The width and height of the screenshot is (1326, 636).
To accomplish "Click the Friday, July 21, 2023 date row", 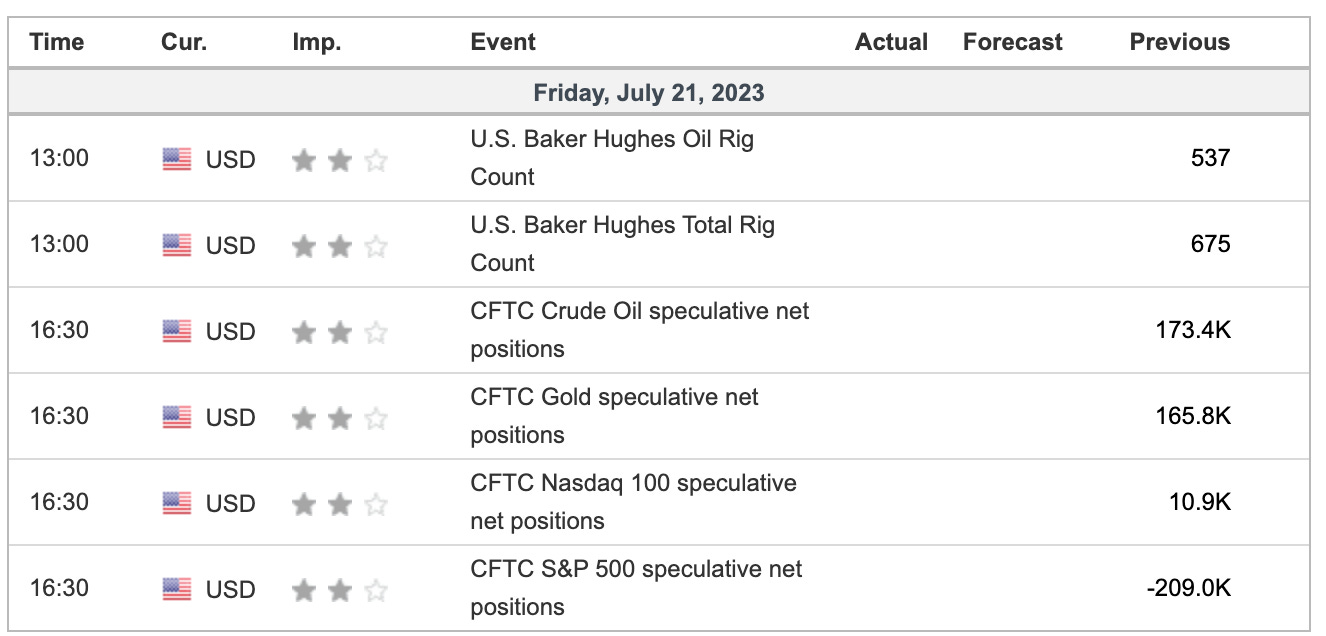I will [x=659, y=93].
